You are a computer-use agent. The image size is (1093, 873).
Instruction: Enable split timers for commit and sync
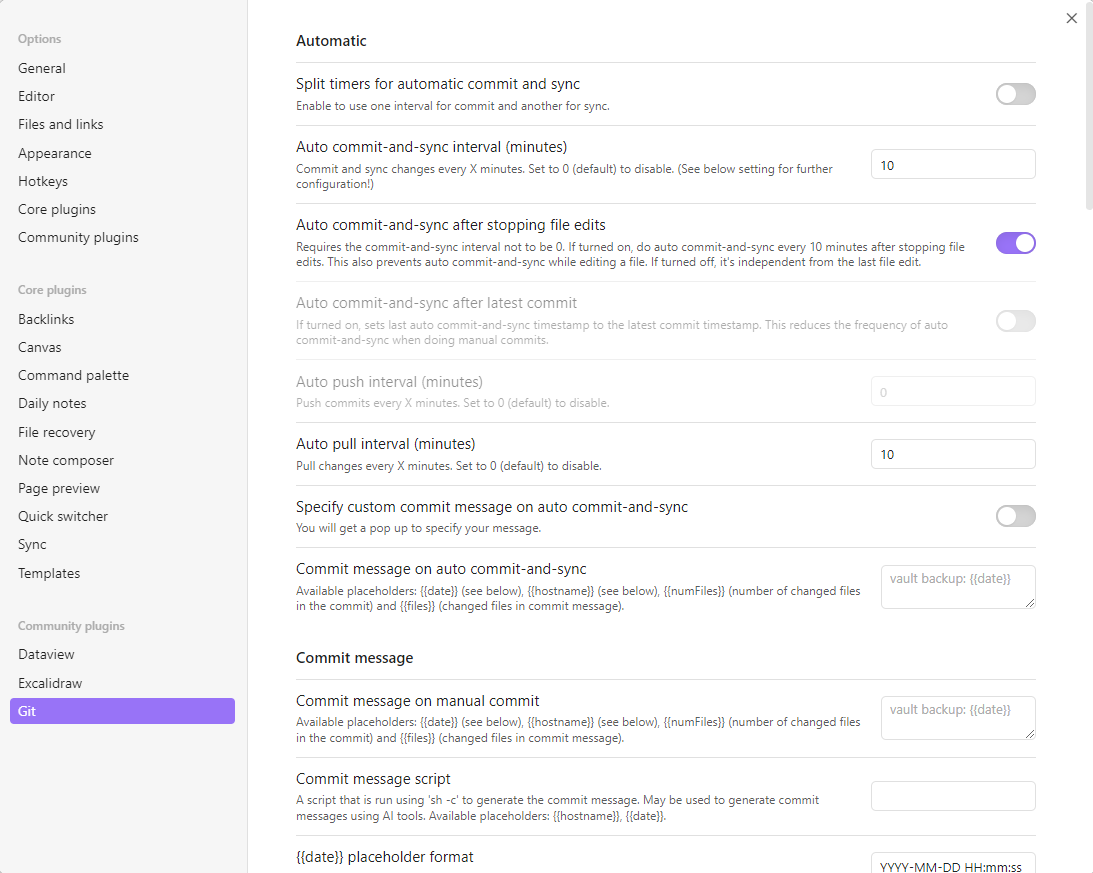(x=1015, y=94)
